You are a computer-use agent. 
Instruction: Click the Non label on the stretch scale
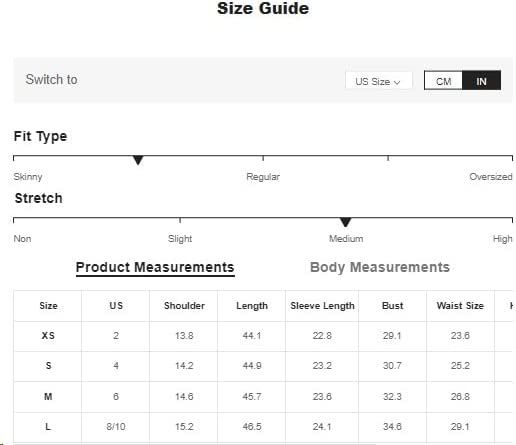tap(22, 239)
